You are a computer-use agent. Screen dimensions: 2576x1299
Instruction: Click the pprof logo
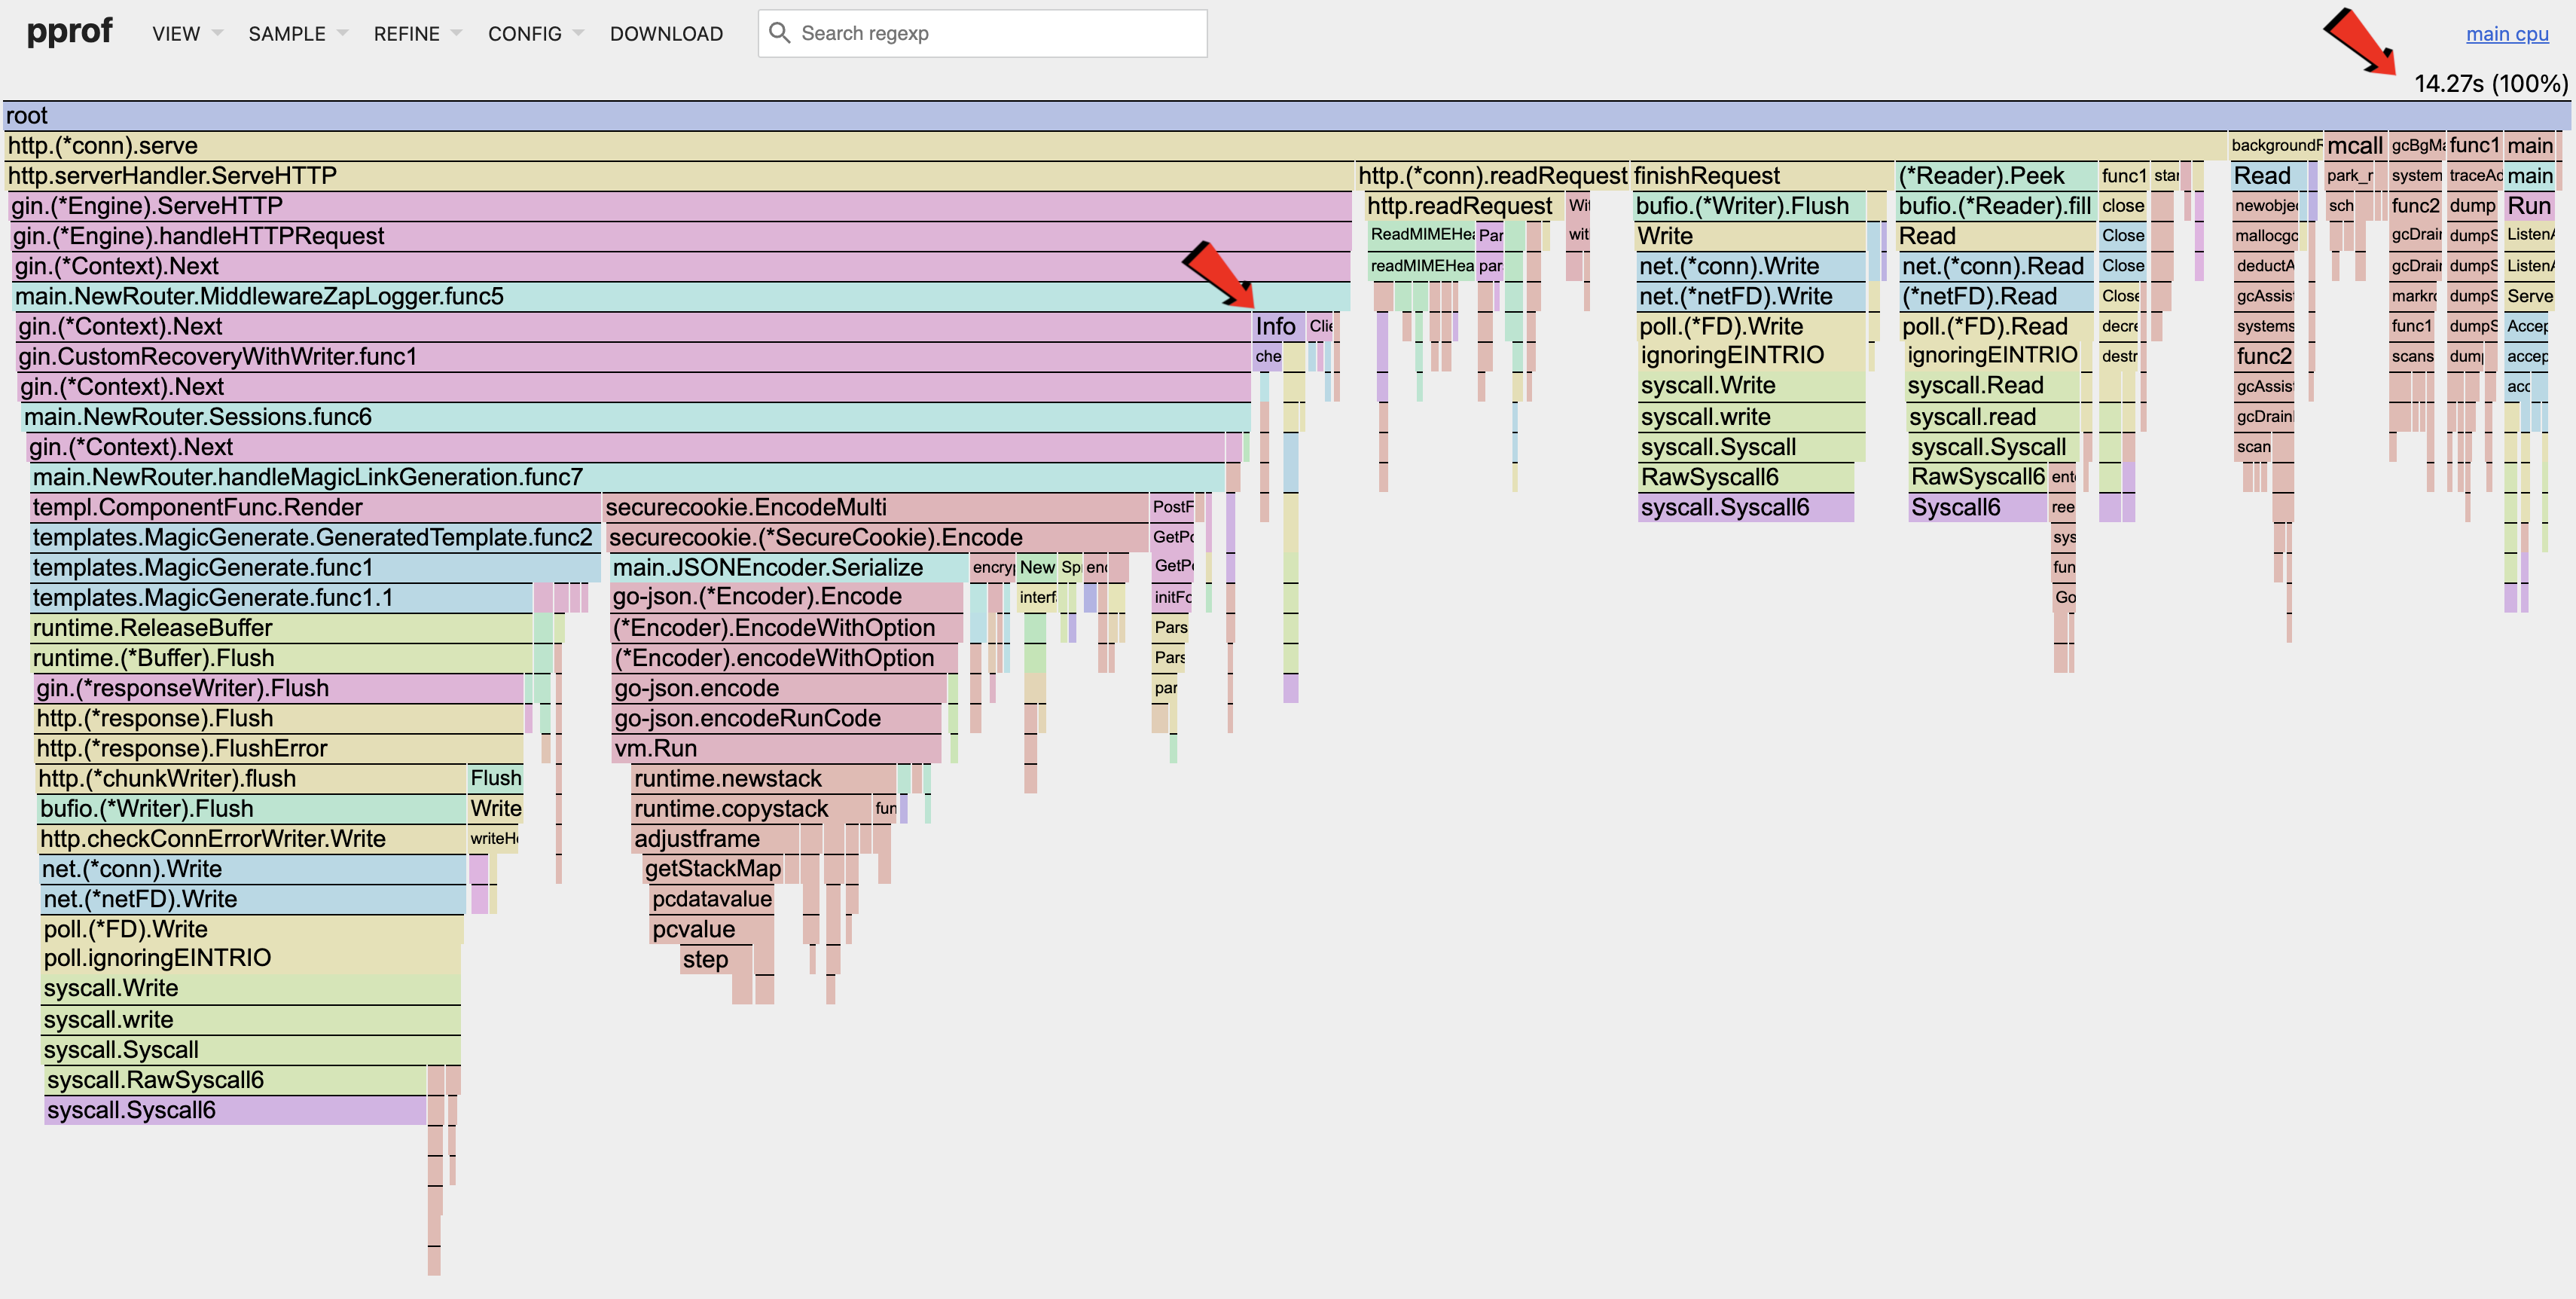tap(69, 32)
